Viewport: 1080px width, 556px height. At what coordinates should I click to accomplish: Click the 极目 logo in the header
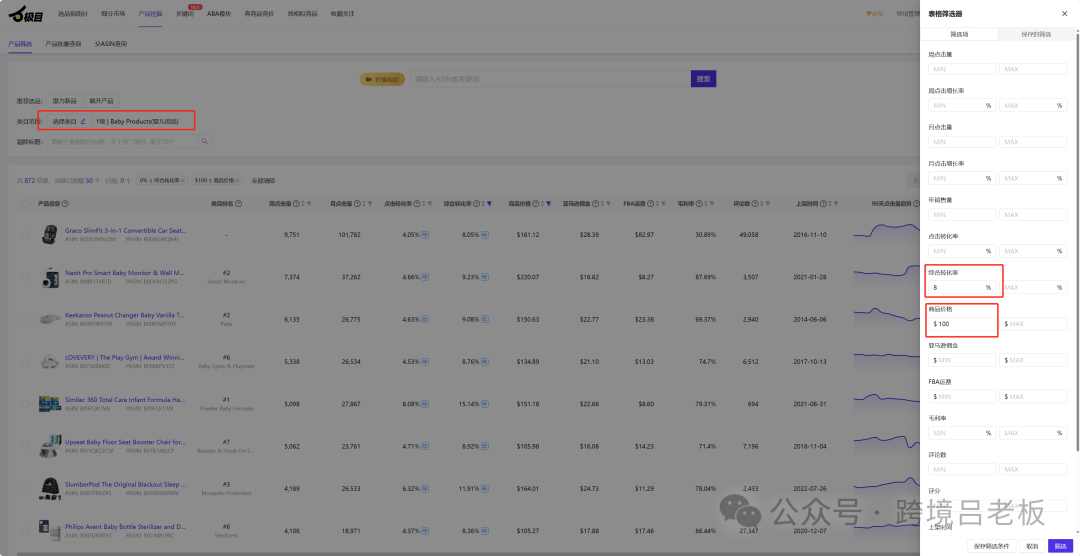point(25,13)
